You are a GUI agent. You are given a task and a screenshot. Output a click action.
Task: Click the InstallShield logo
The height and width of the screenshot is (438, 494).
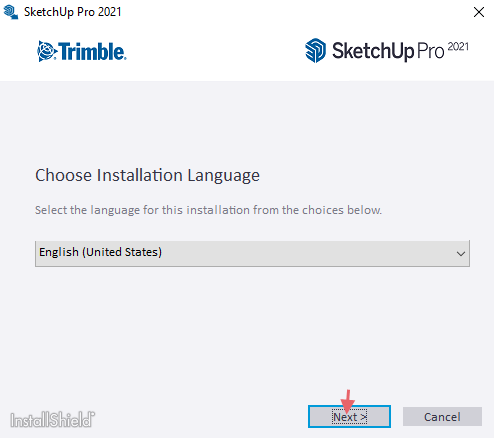pos(52,420)
